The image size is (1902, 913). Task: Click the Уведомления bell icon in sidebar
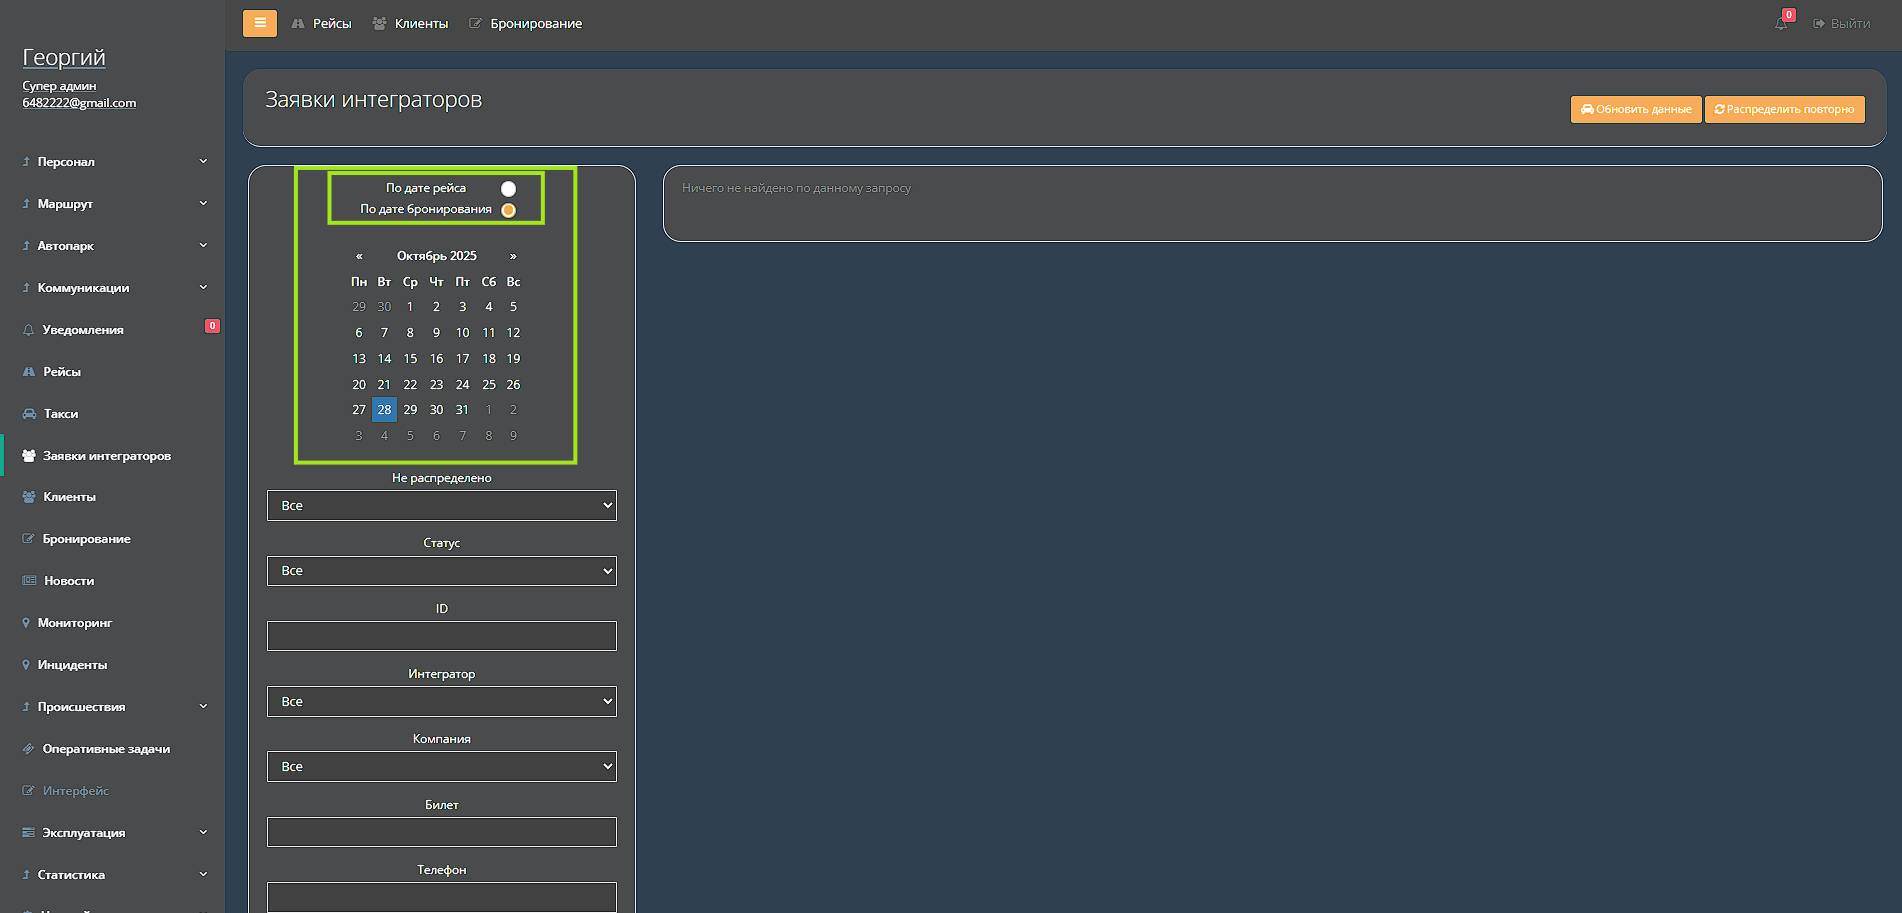coord(28,330)
